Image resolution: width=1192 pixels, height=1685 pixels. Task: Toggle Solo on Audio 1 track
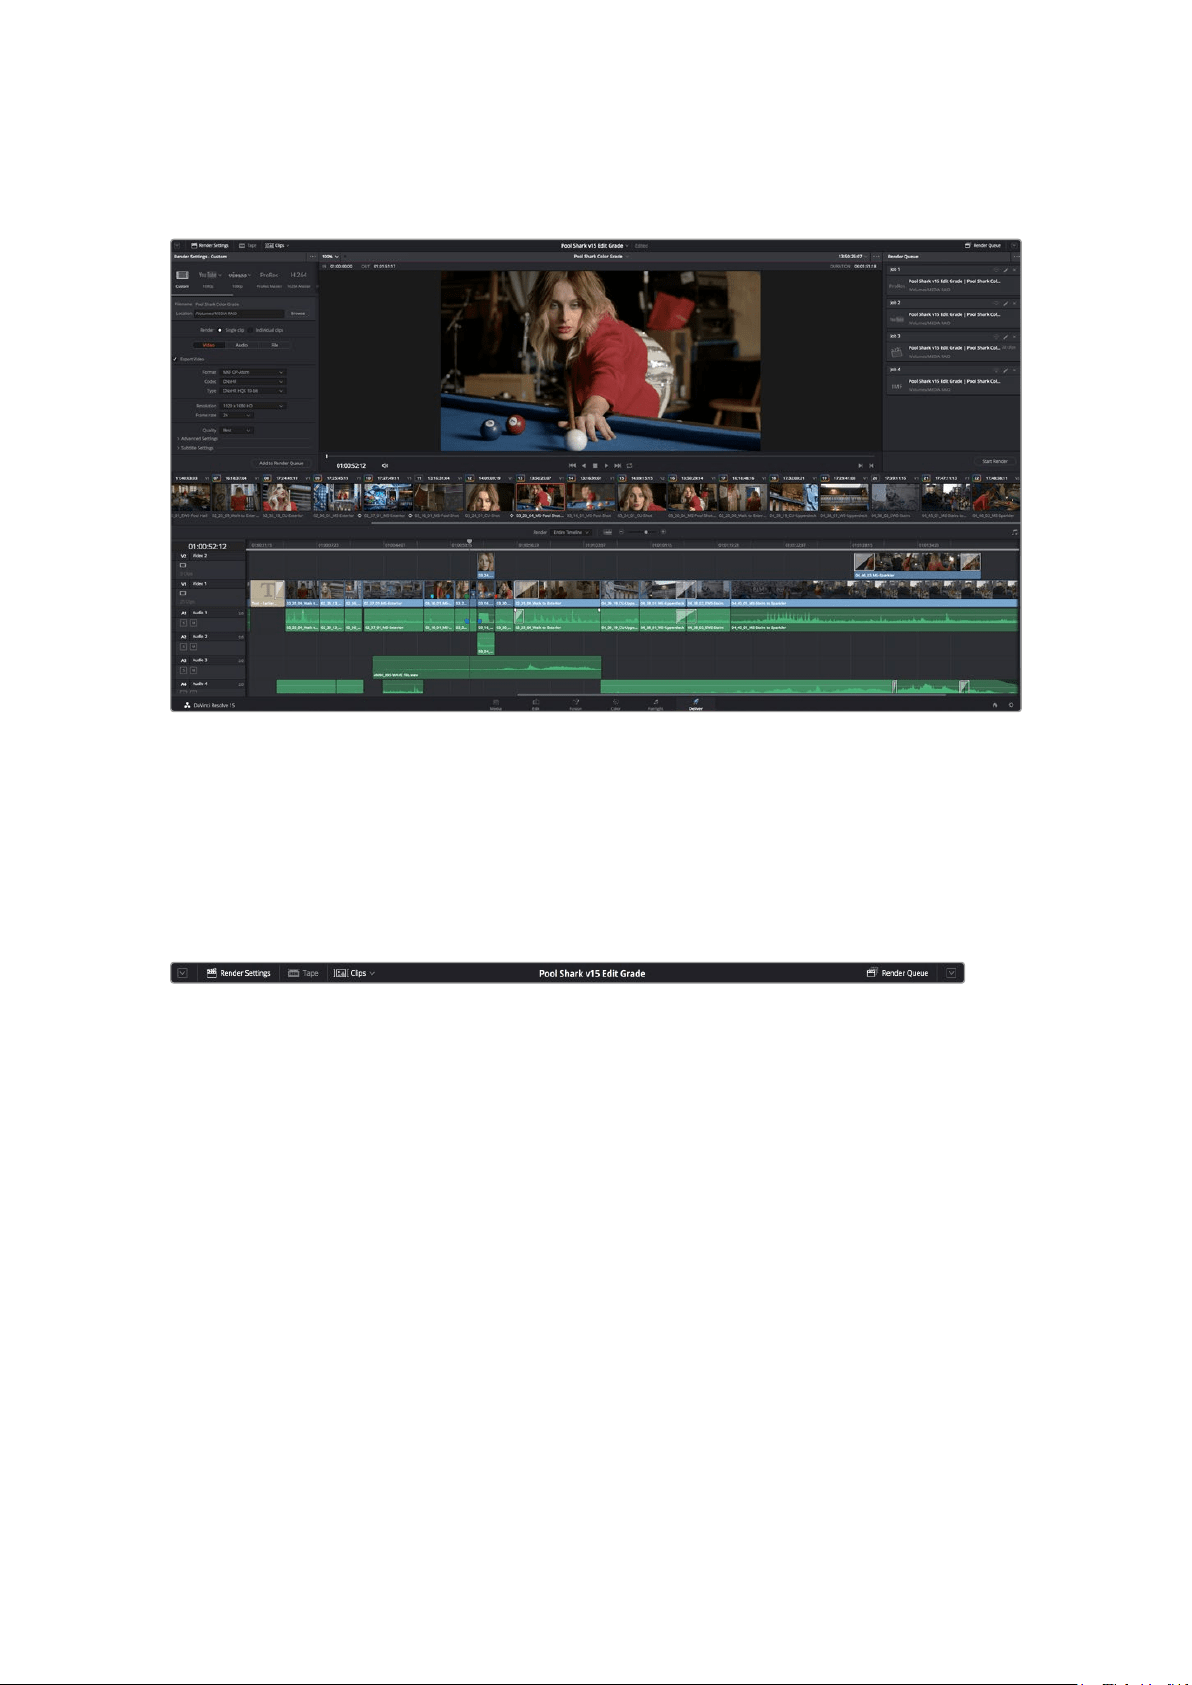point(183,623)
